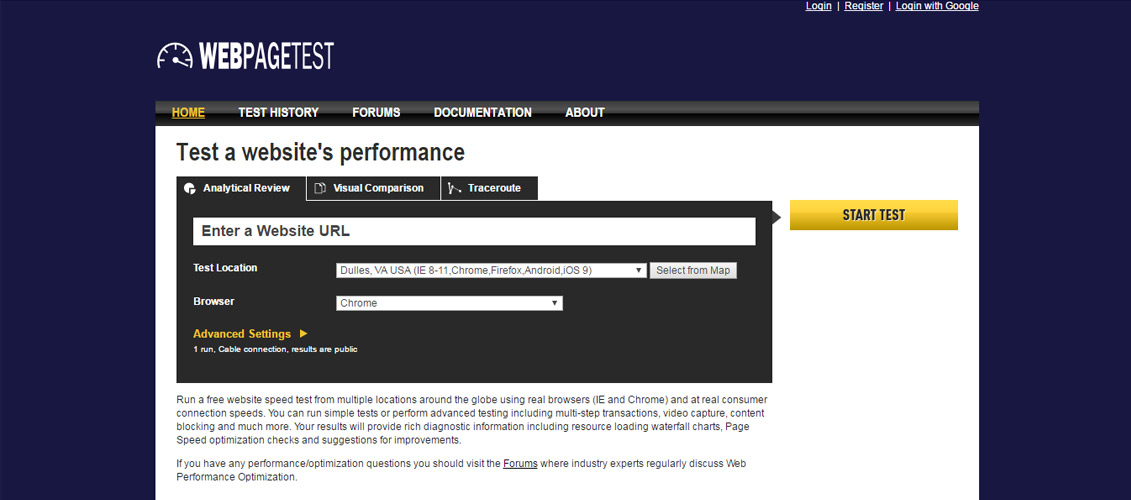Open the Test Location dropdown
The height and width of the screenshot is (500, 1131).
coord(490,271)
